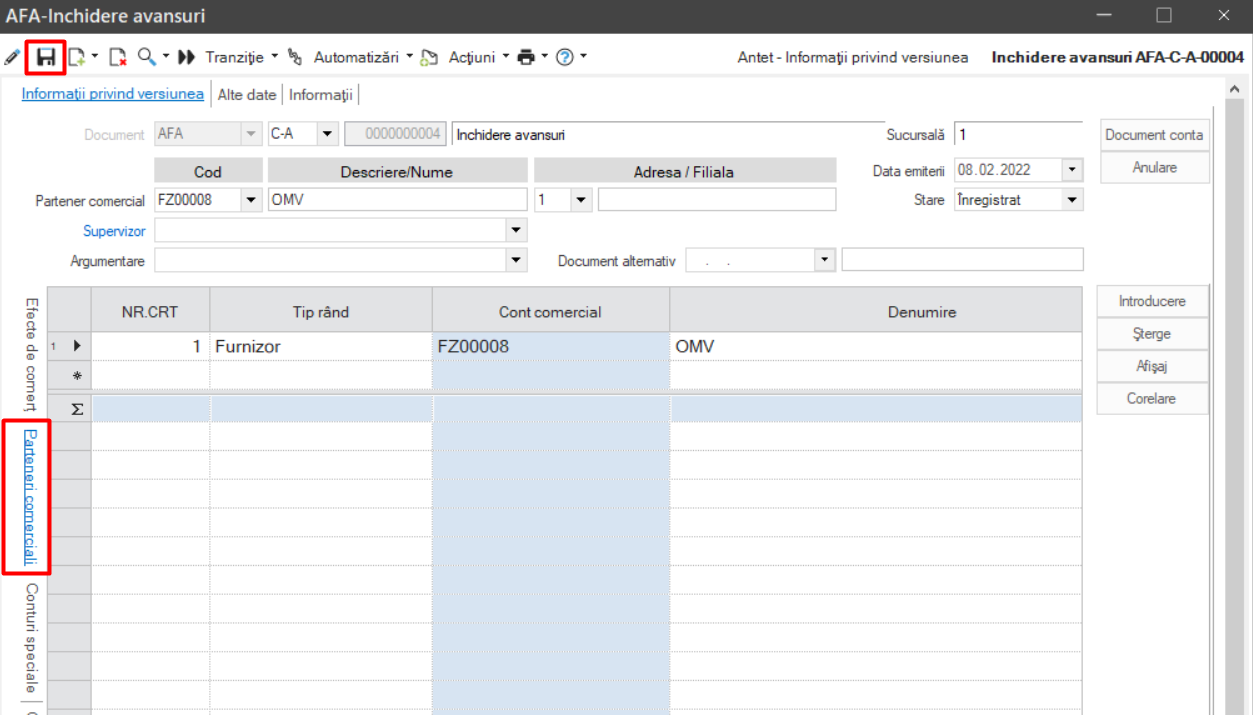Click the Introducere button
Screen dimensions: 1253x715
click(1152, 301)
